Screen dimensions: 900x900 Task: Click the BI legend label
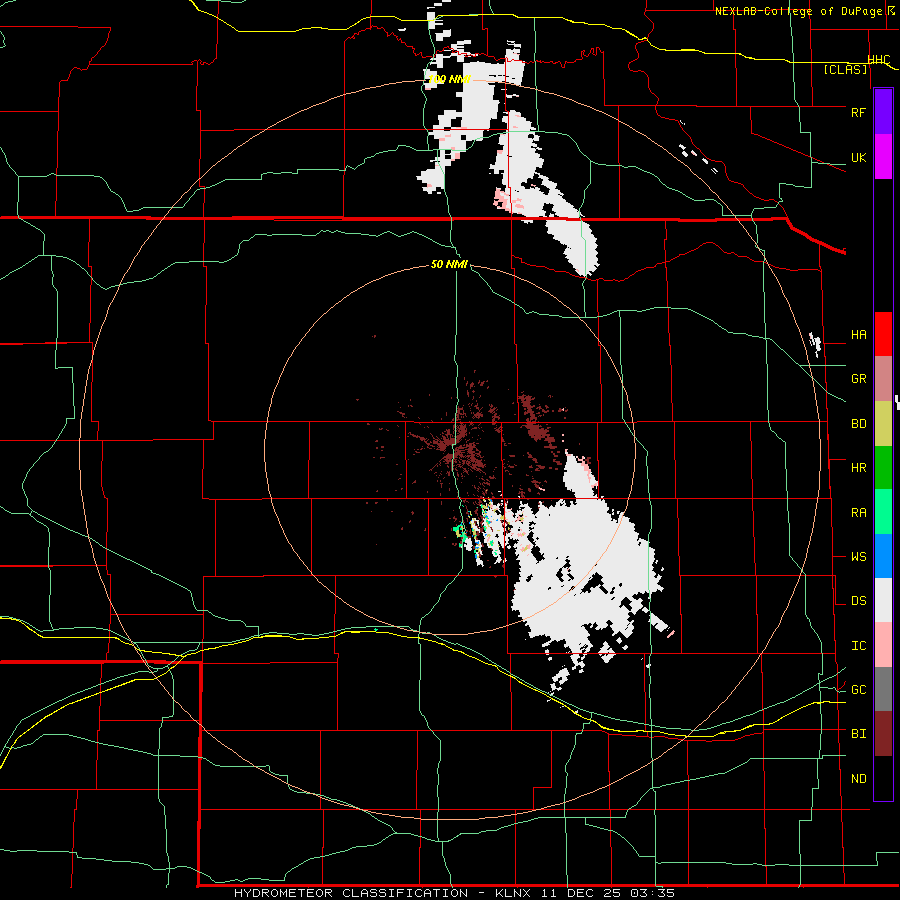[858, 734]
